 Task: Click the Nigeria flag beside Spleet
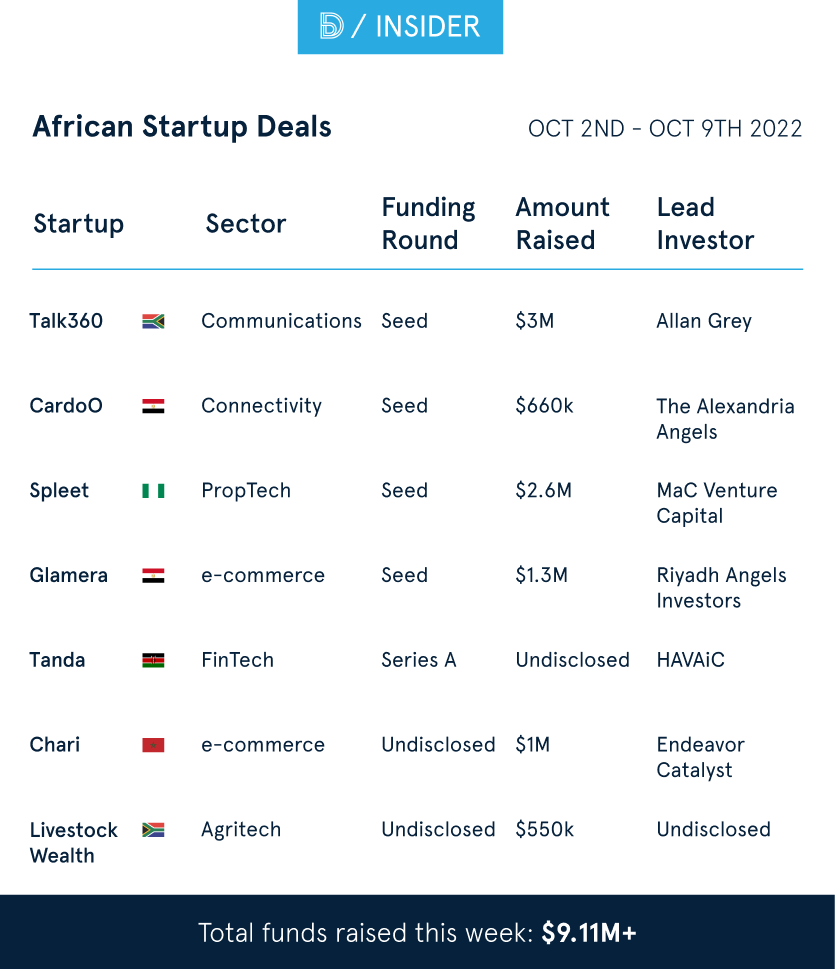(x=153, y=491)
